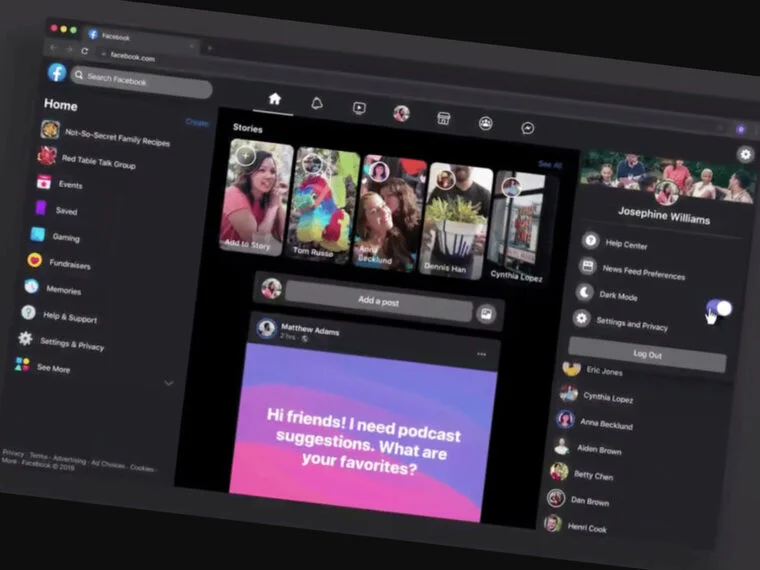This screenshot has height=570, width=760.
Task: Open the Groups icon in navigation
Action: (x=486, y=123)
